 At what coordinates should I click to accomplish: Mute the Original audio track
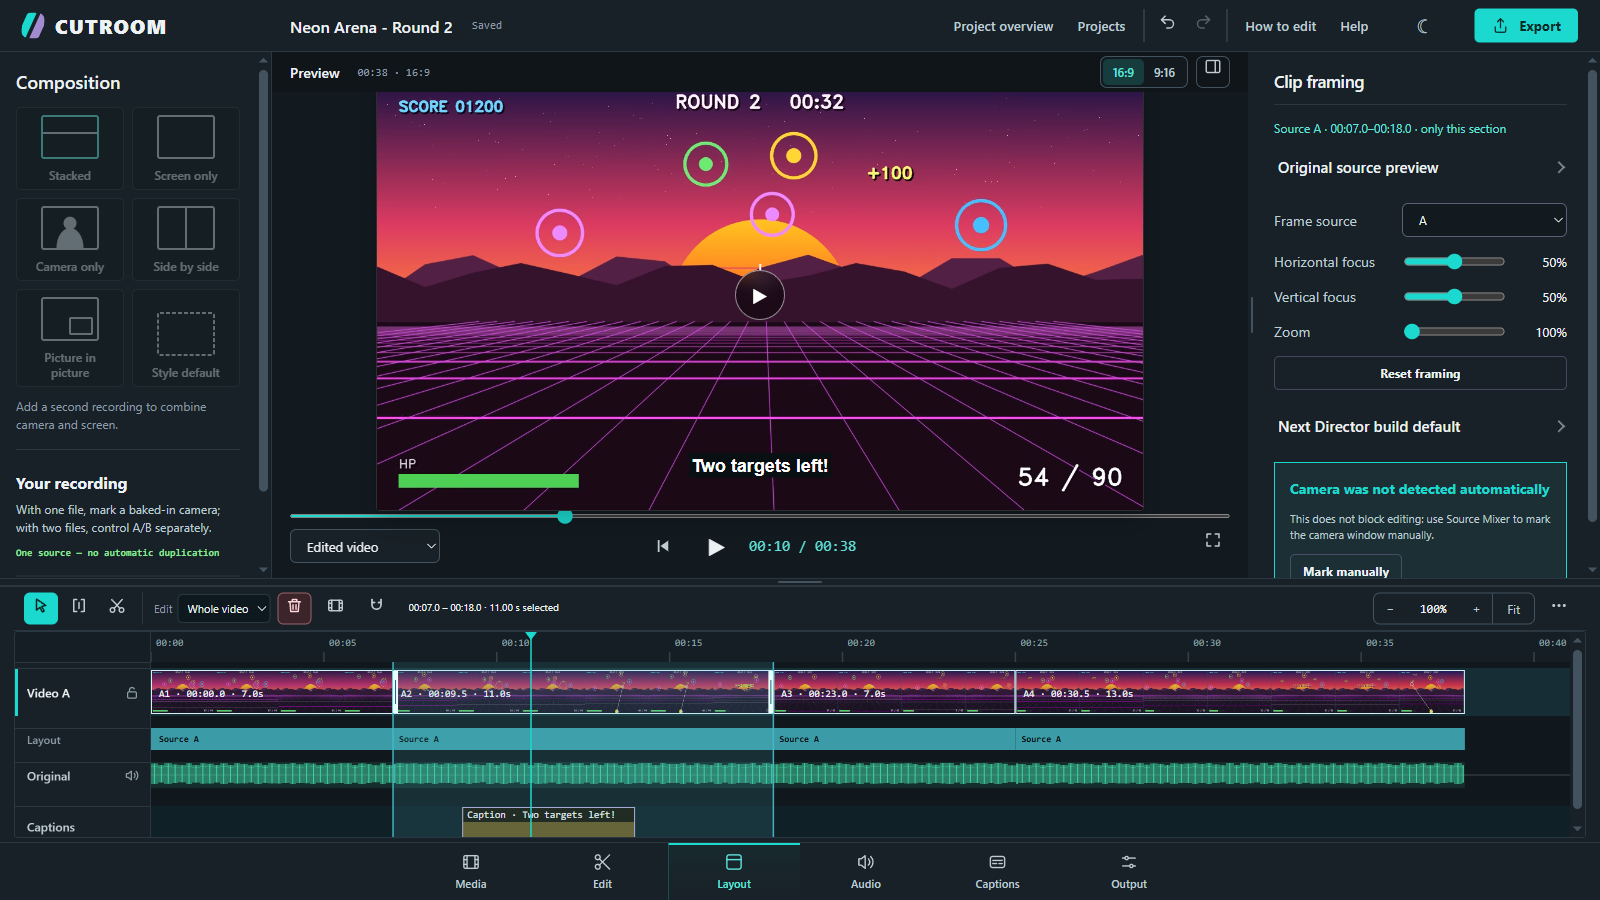[x=131, y=776]
